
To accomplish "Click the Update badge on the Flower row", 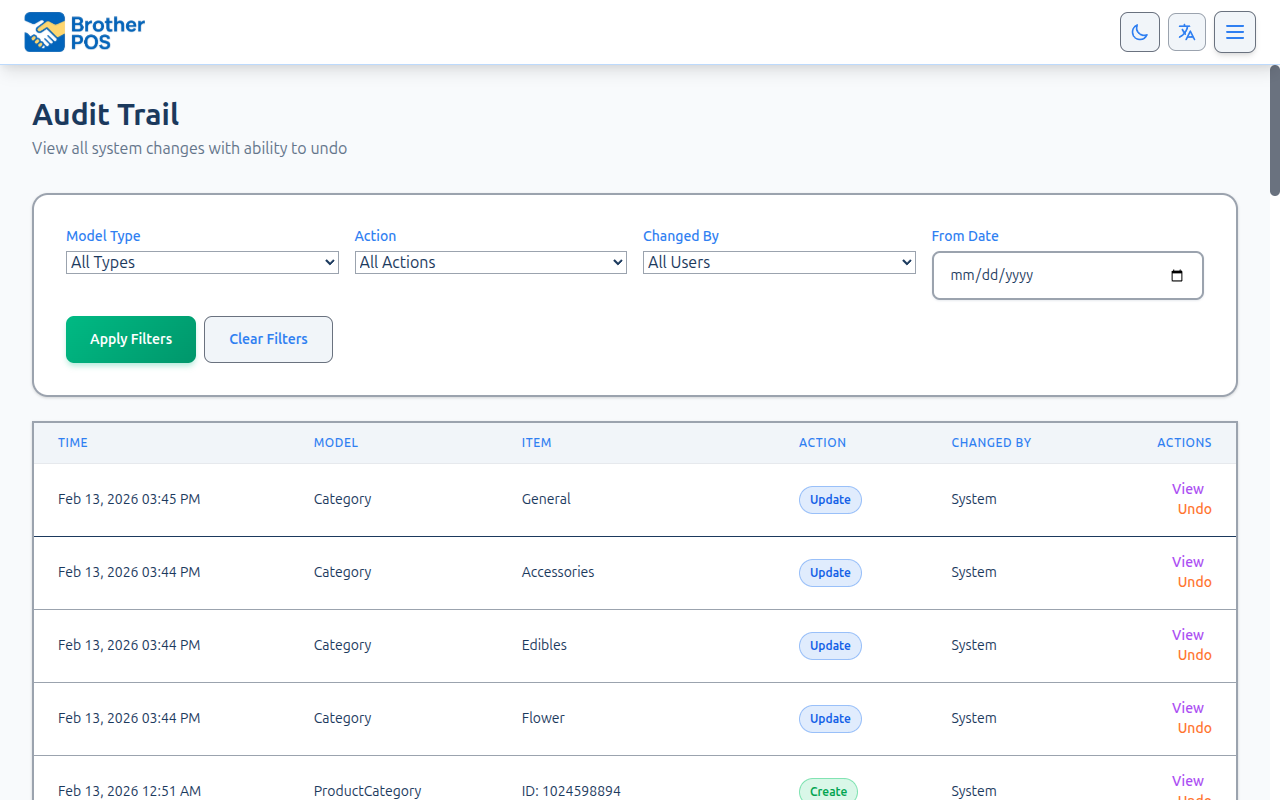I will (x=830, y=718).
